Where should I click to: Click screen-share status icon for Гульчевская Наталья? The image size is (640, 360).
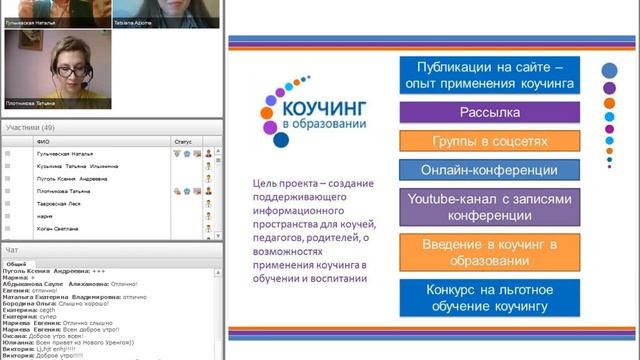click(x=197, y=153)
